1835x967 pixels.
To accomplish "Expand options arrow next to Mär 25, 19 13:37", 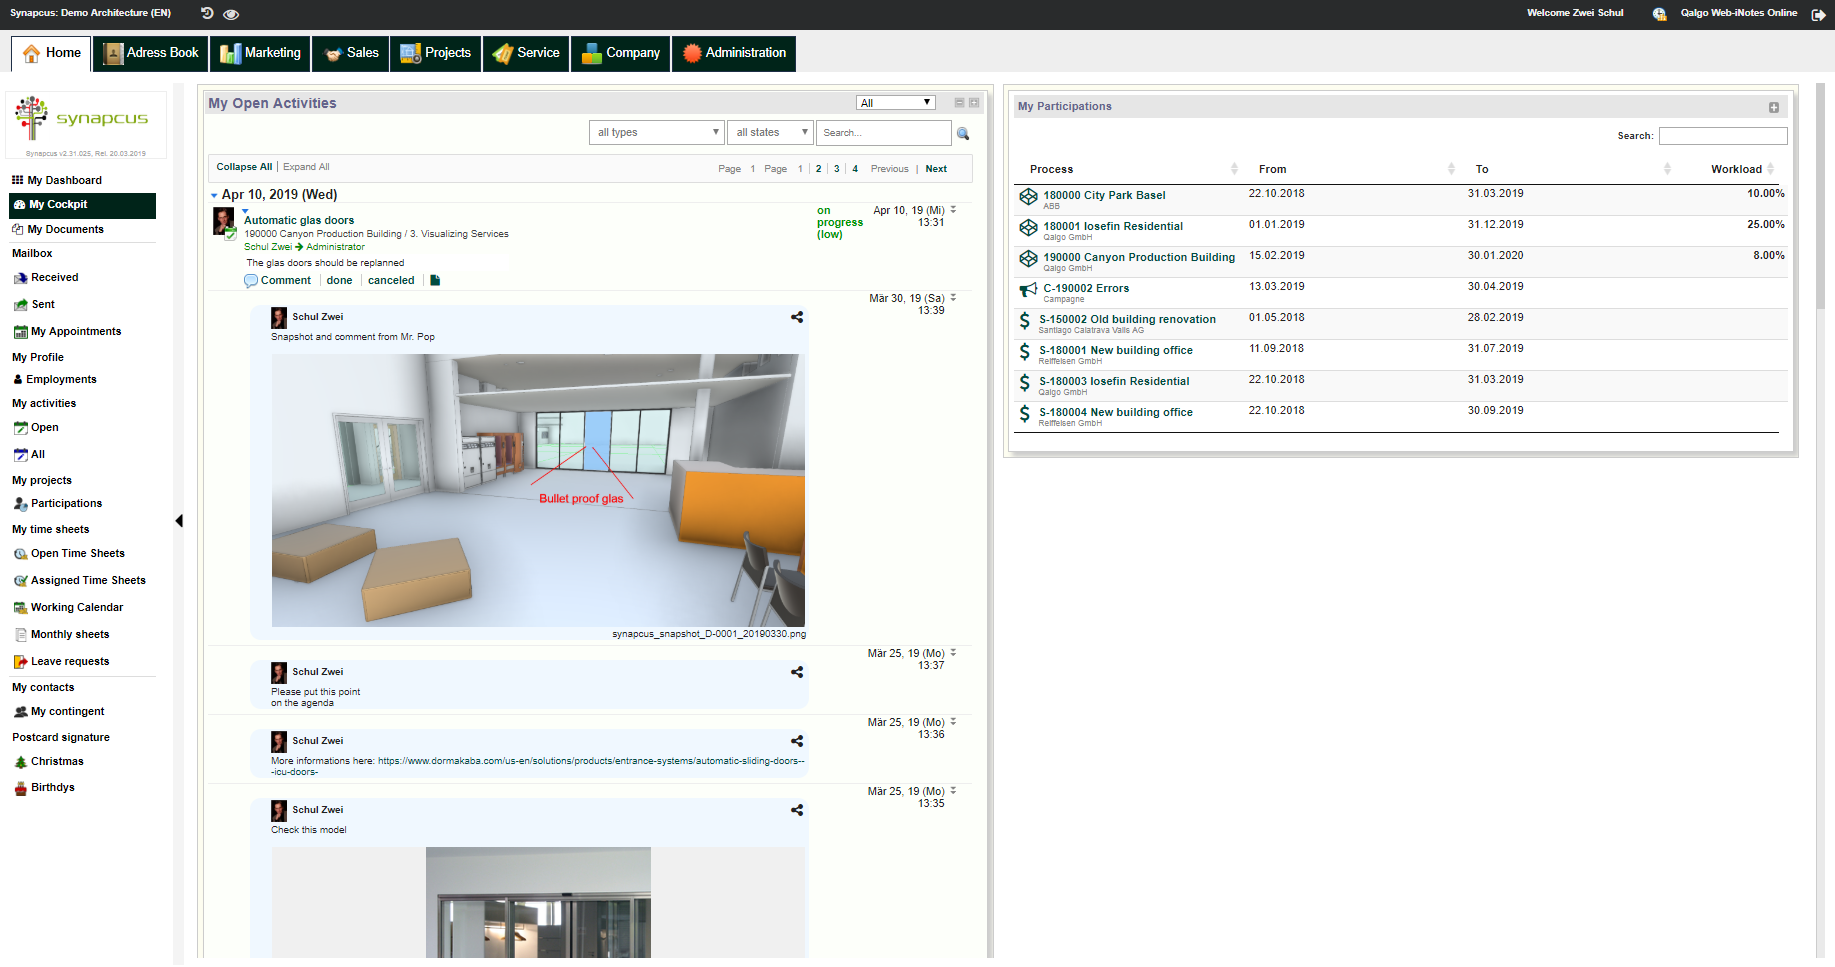I will [953, 653].
